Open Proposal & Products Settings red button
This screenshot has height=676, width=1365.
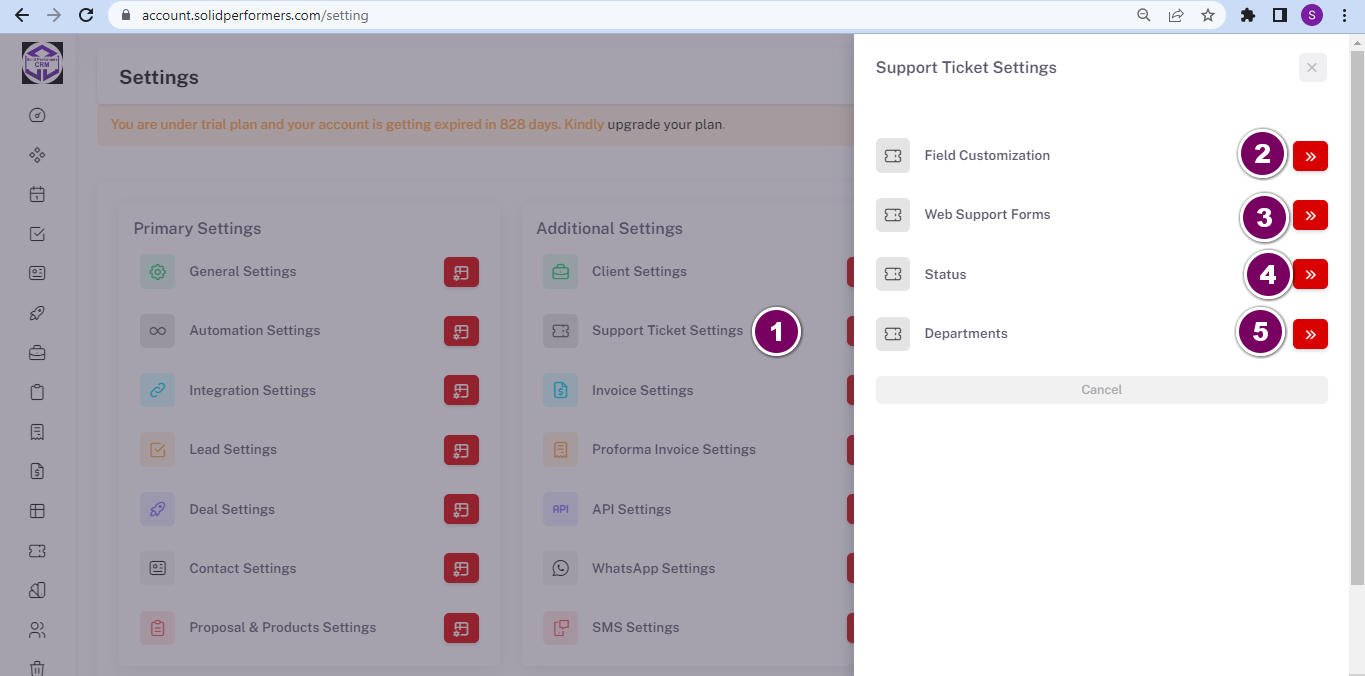461,628
